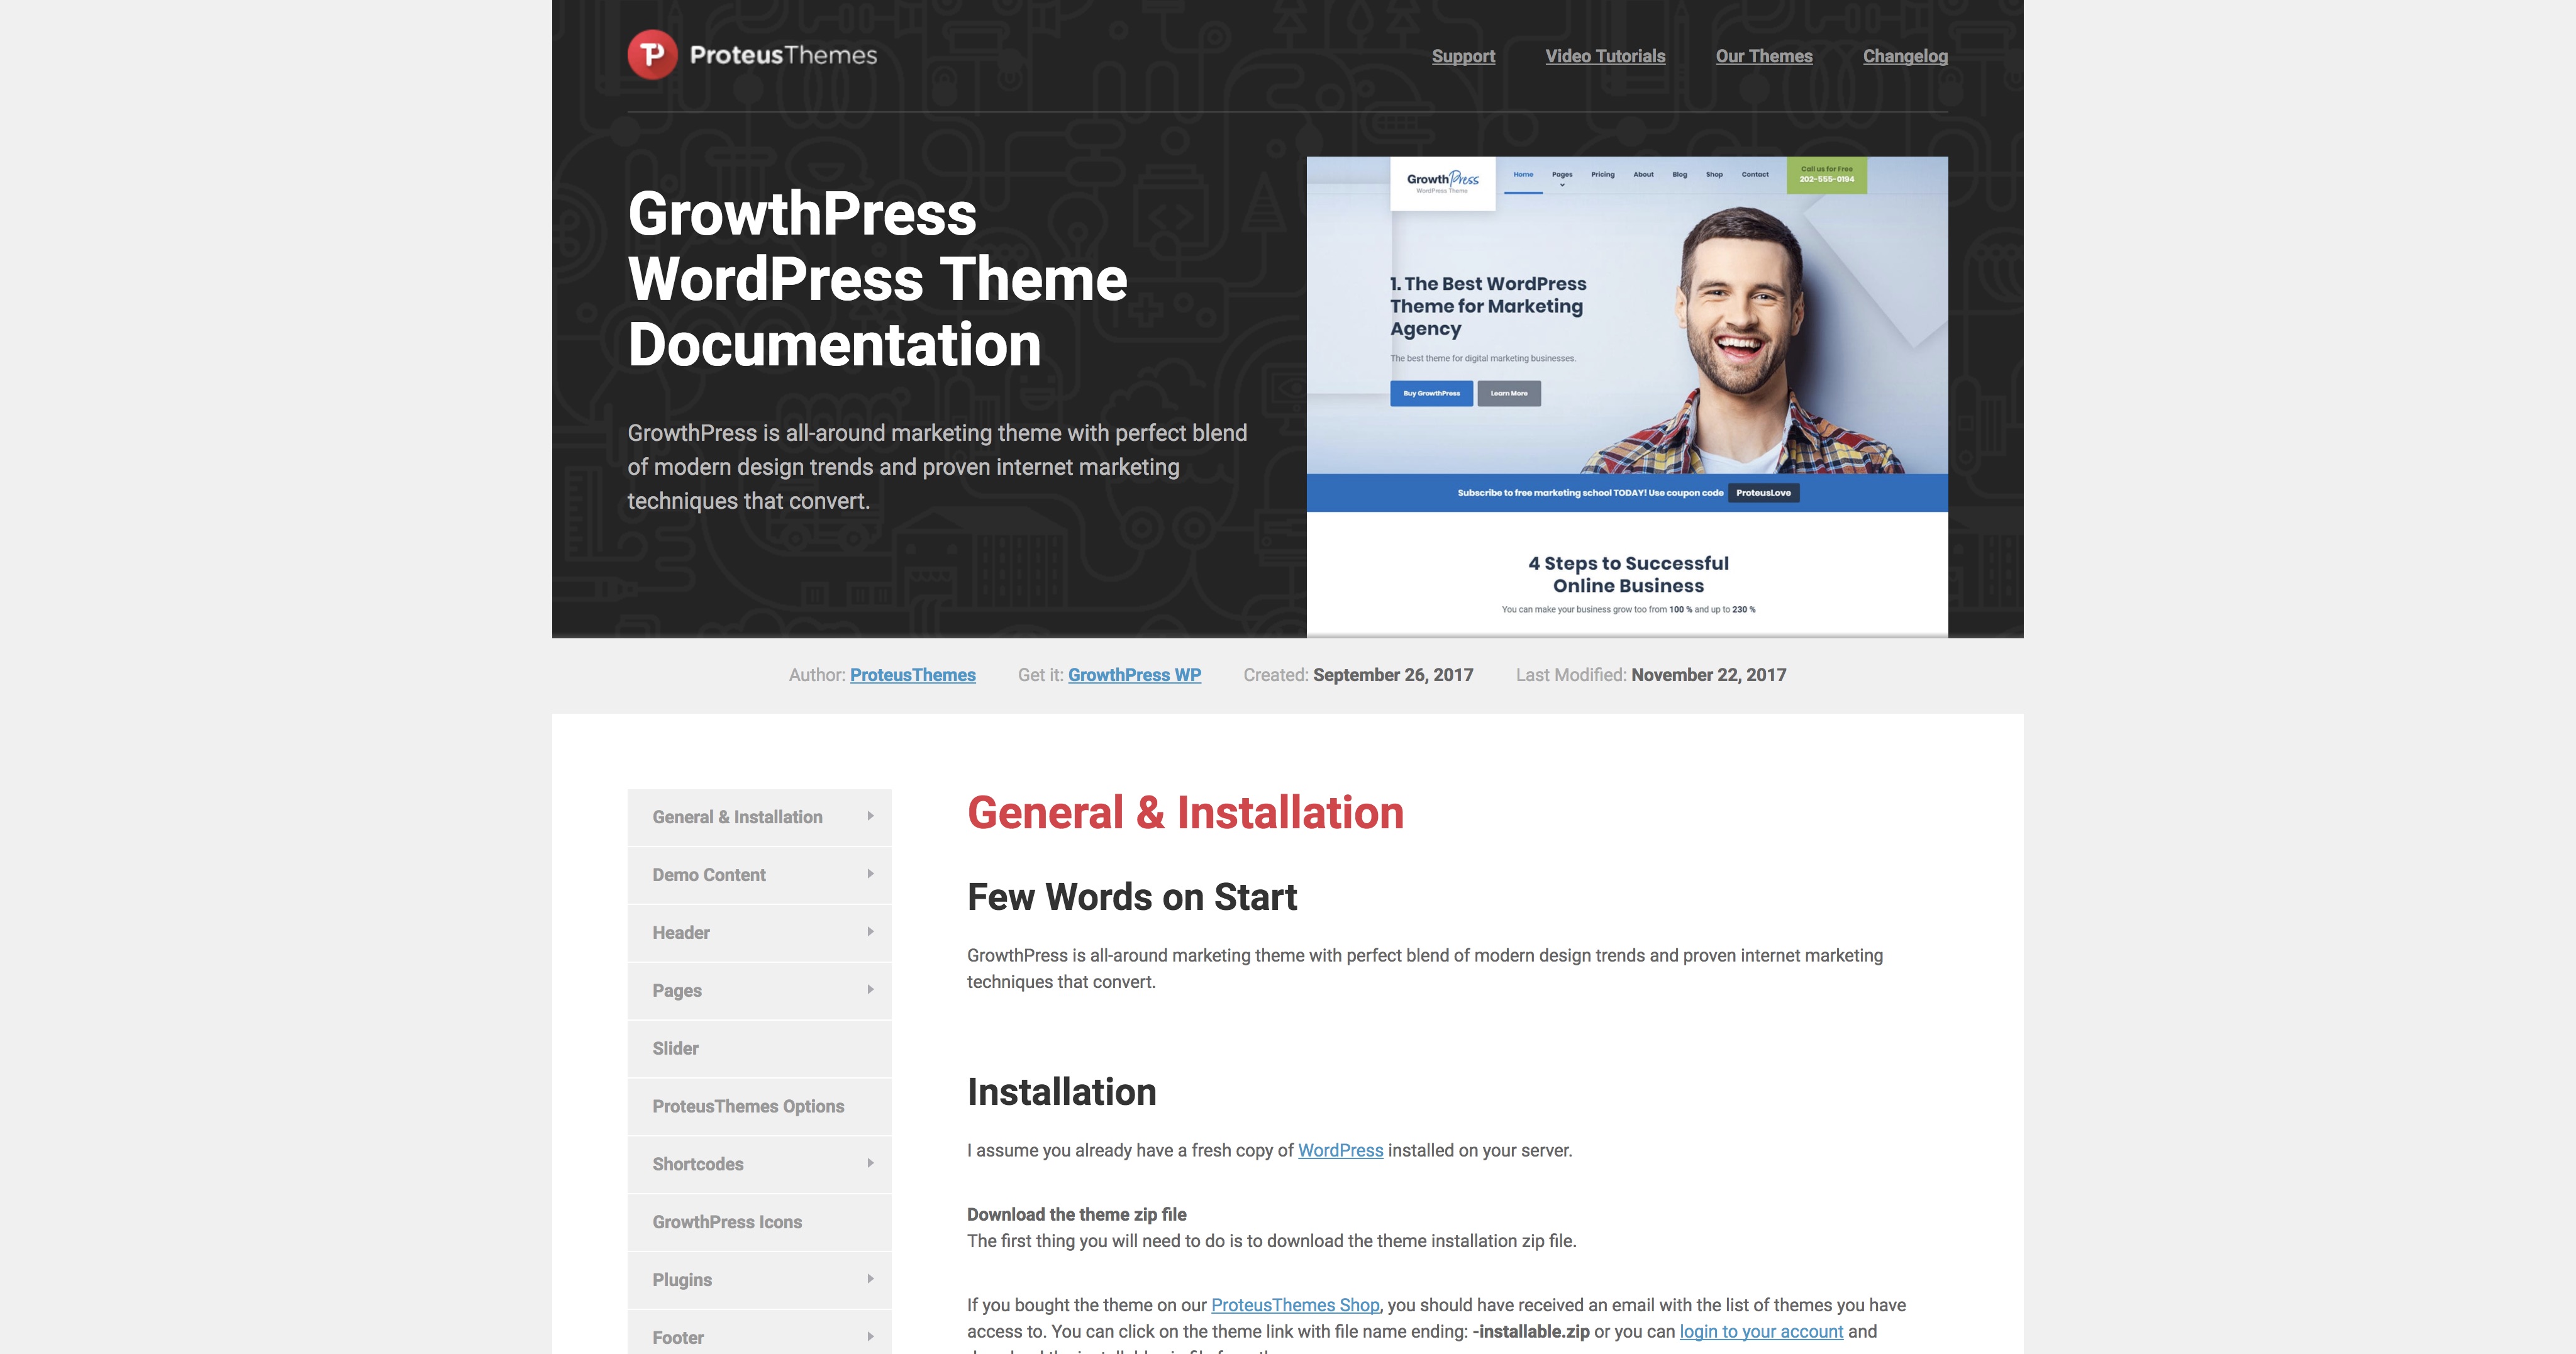Expand the Demo Content arrow
The width and height of the screenshot is (2576, 1354).
[x=870, y=874]
